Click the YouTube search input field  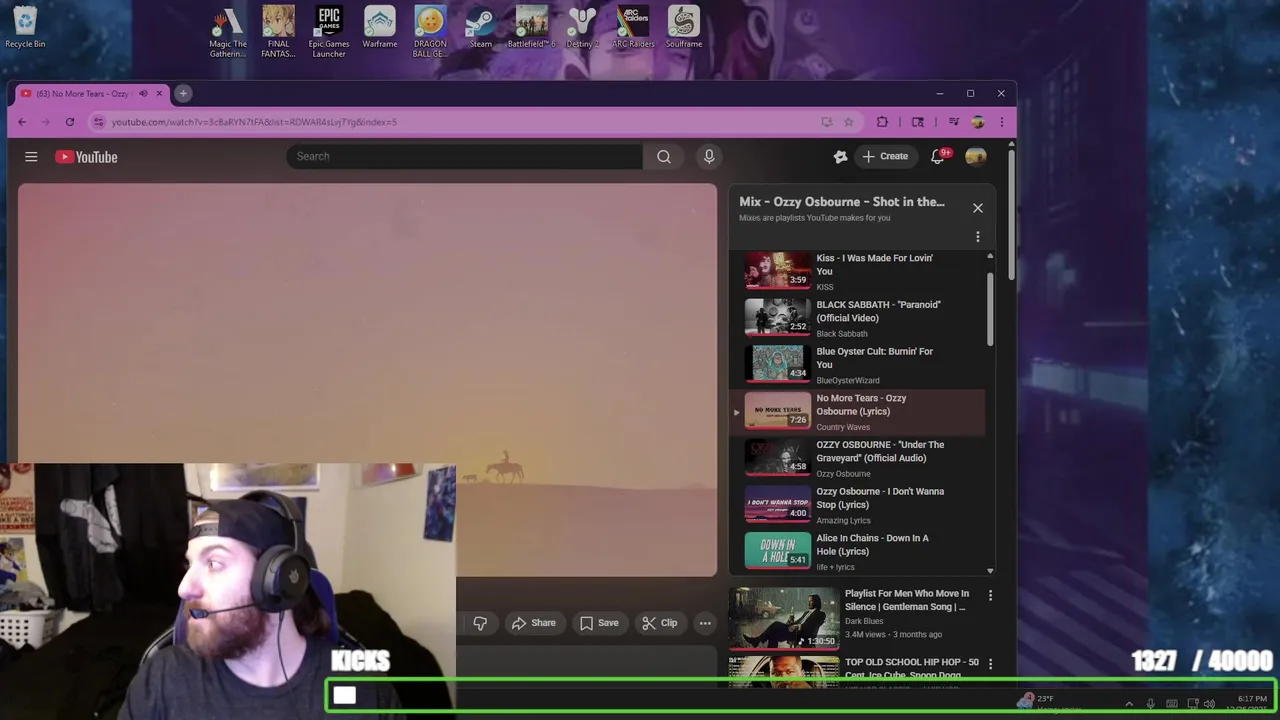coord(464,156)
